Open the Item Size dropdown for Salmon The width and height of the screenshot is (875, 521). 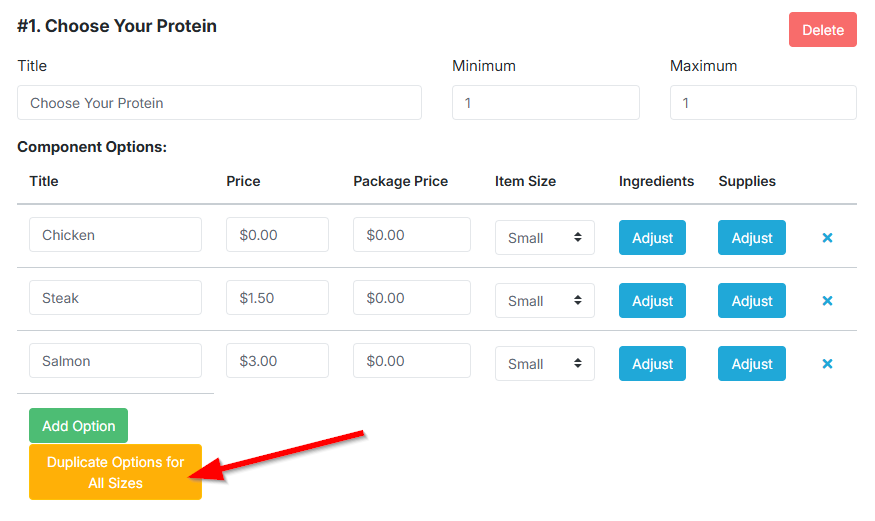(x=545, y=364)
